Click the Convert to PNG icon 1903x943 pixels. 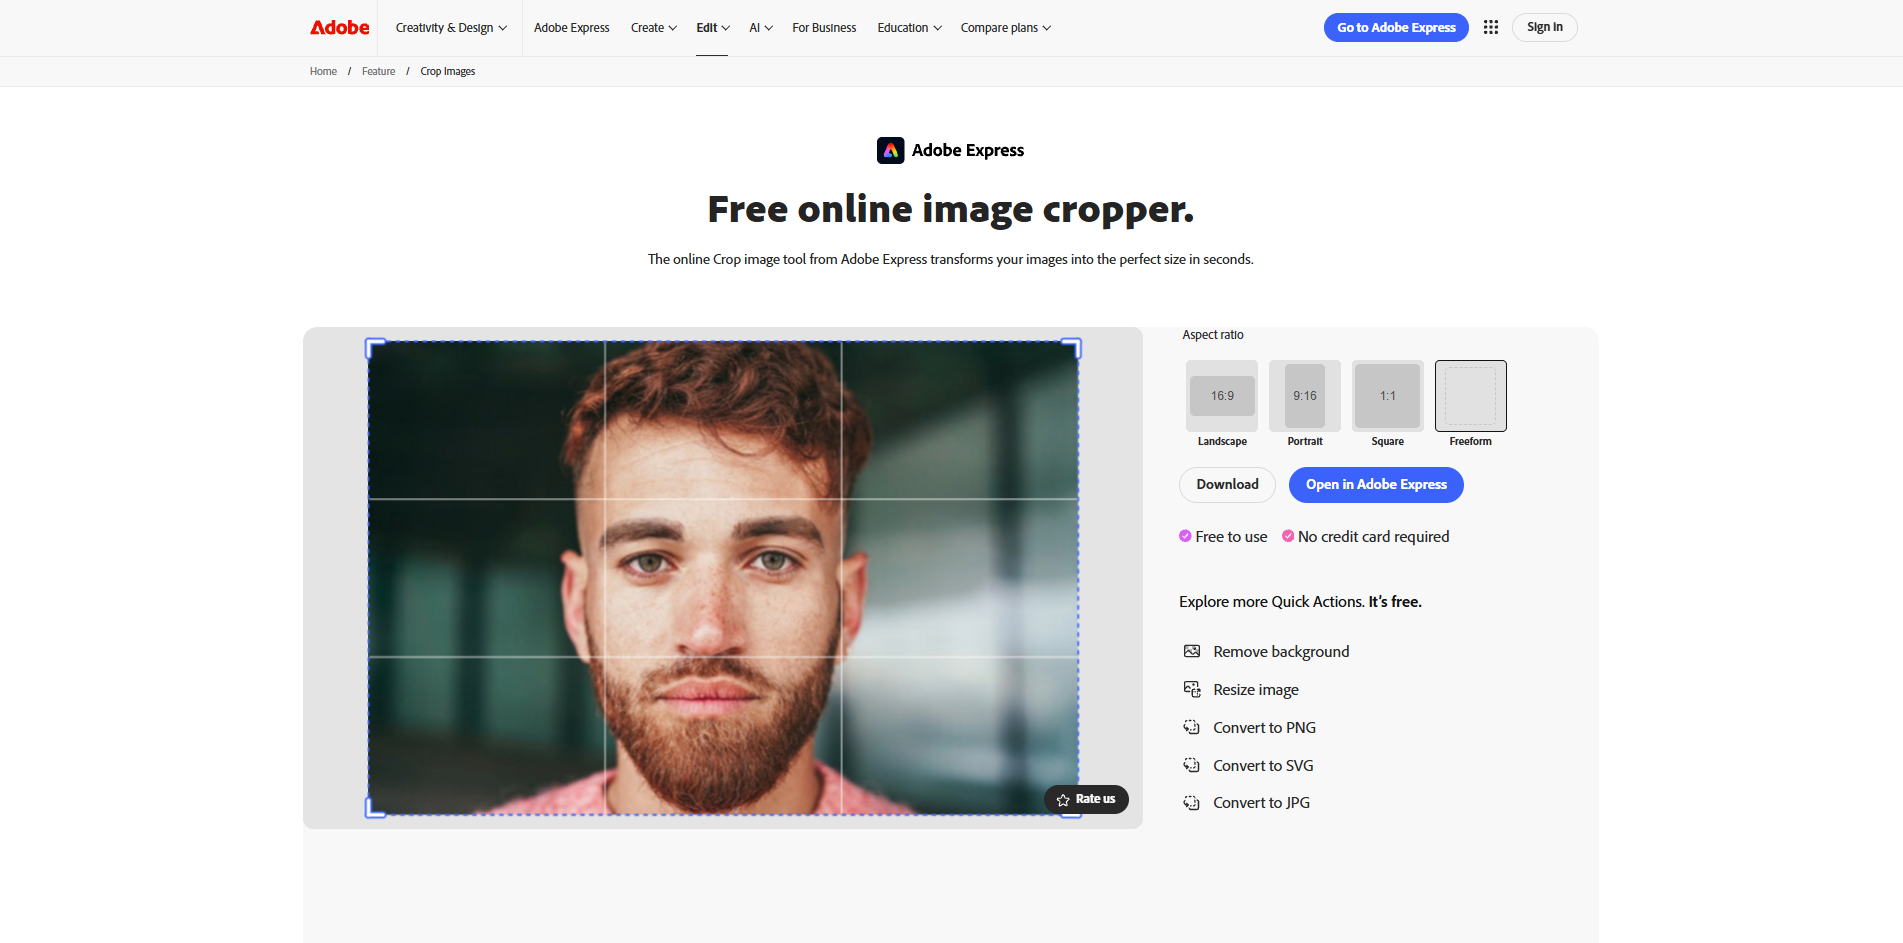(1191, 727)
